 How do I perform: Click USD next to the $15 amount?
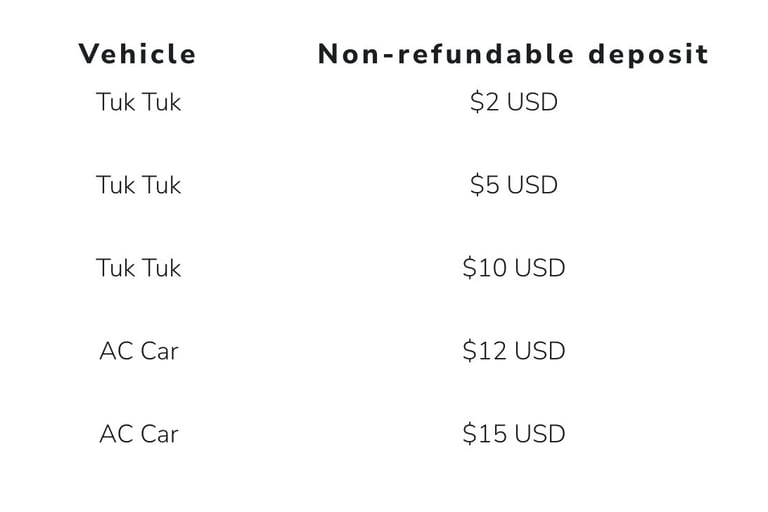click(x=539, y=434)
